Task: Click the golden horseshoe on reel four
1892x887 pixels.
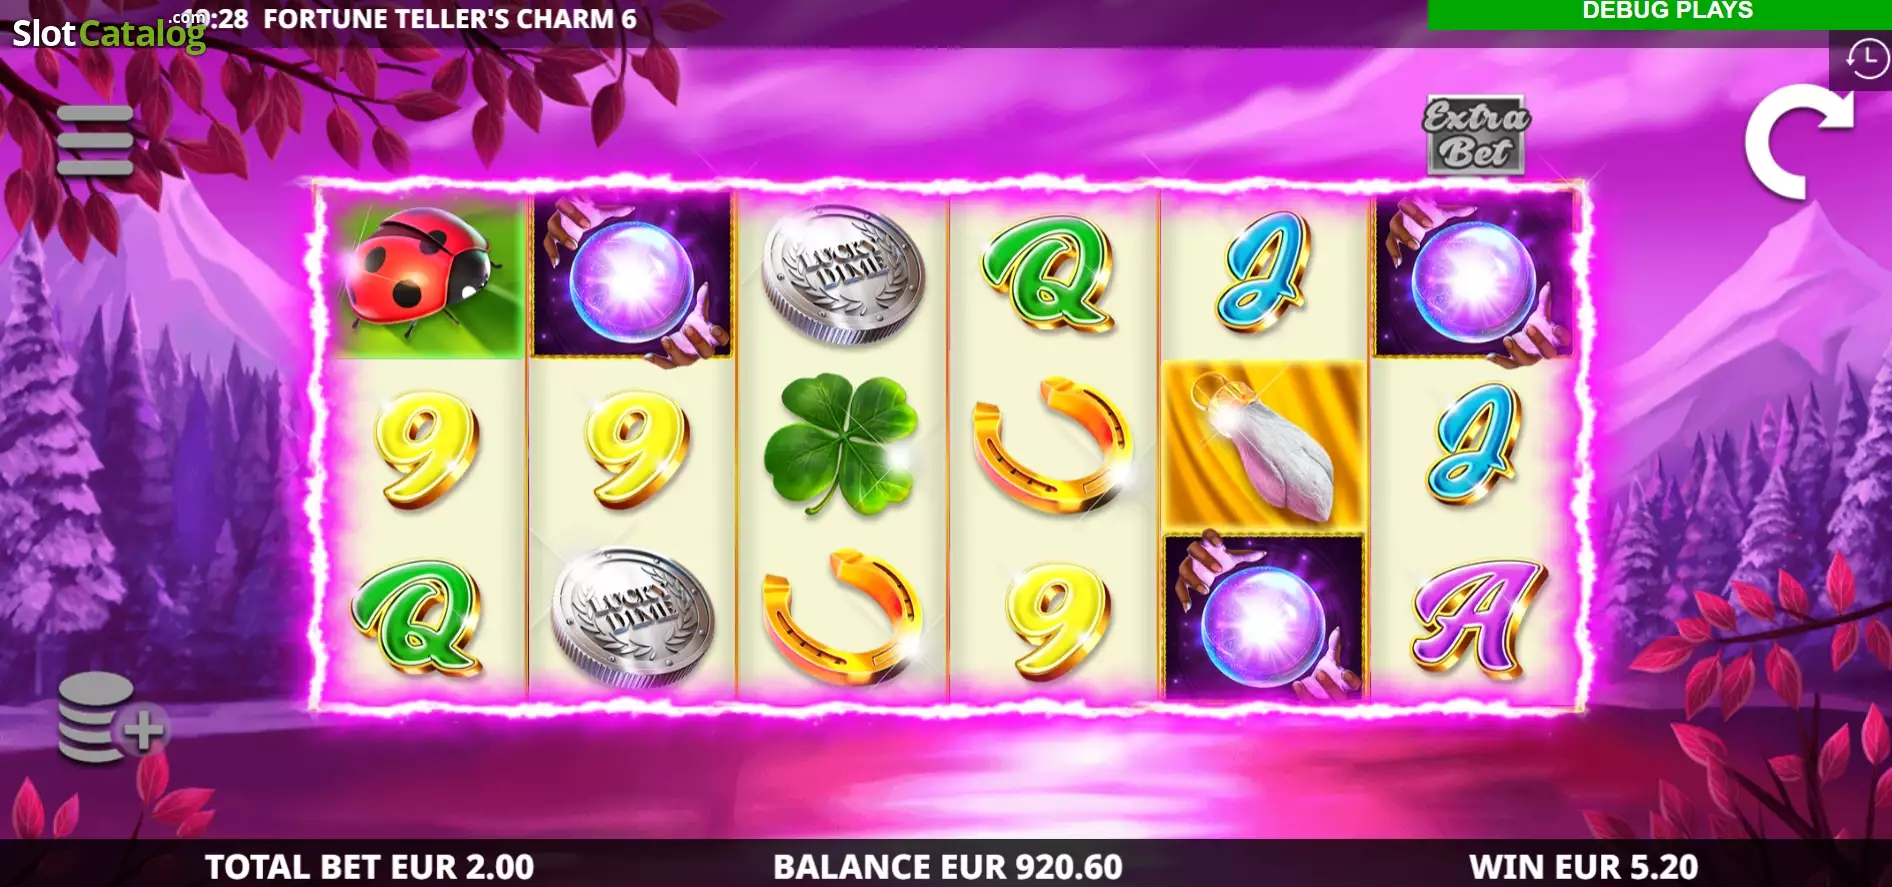Action: click(x=1052, y=444)
